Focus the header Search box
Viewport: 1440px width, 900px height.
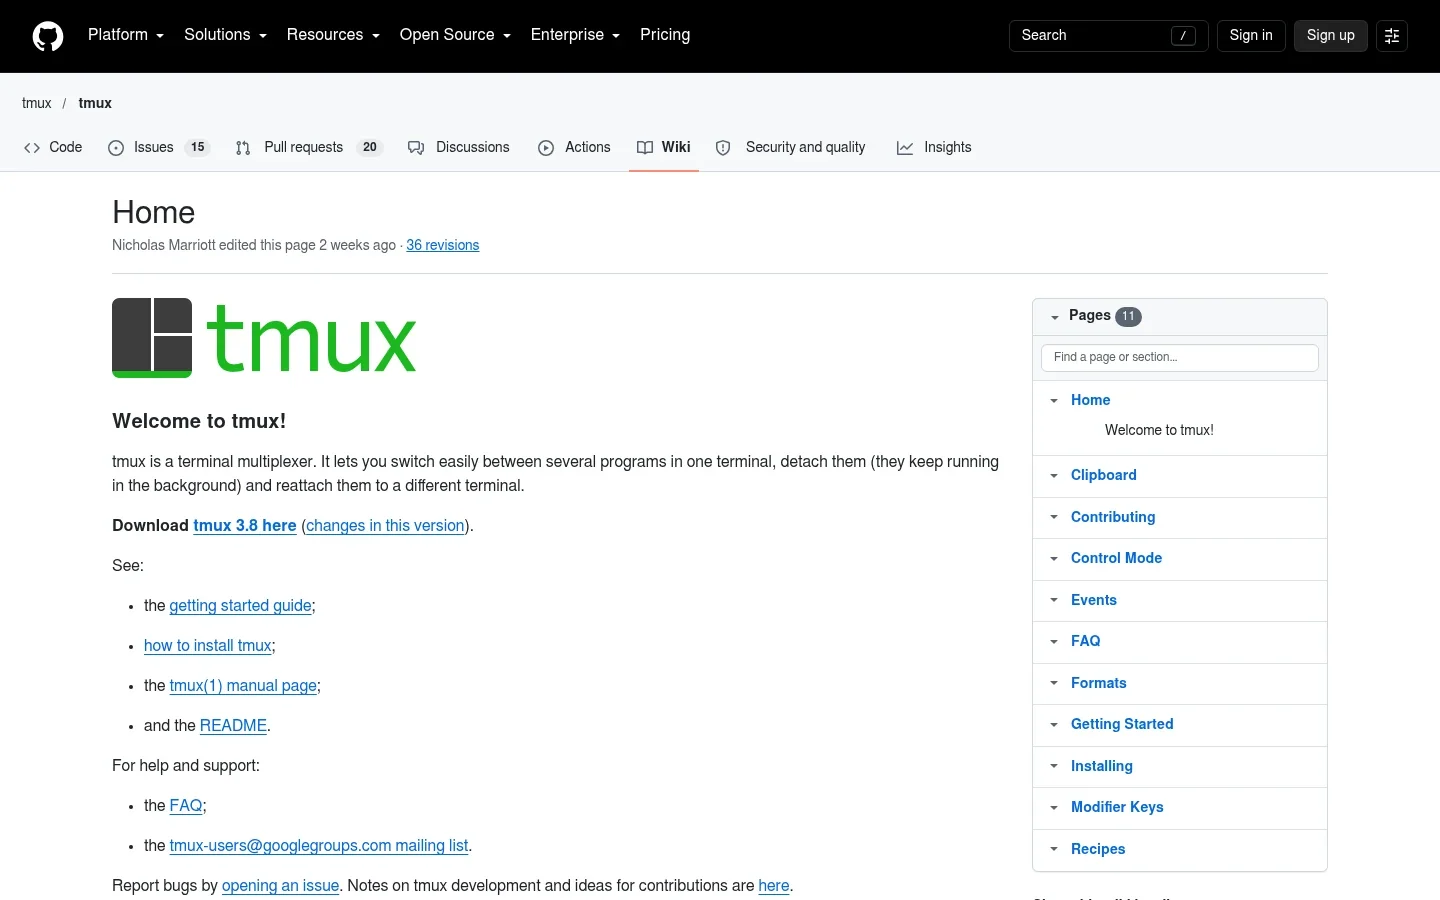1109,36
